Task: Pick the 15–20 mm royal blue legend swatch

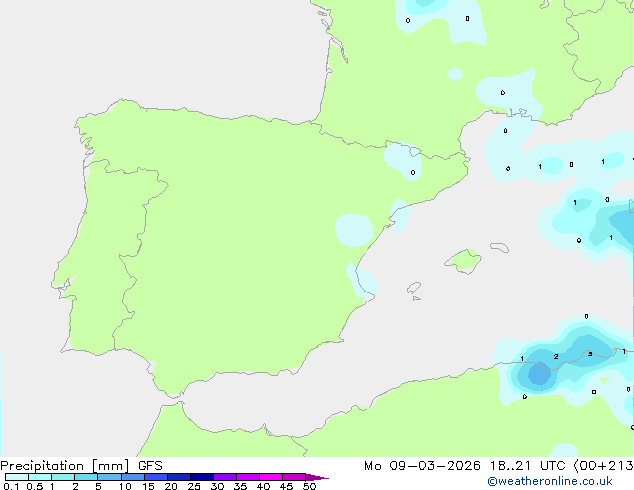Action: [x=156, y=477]
